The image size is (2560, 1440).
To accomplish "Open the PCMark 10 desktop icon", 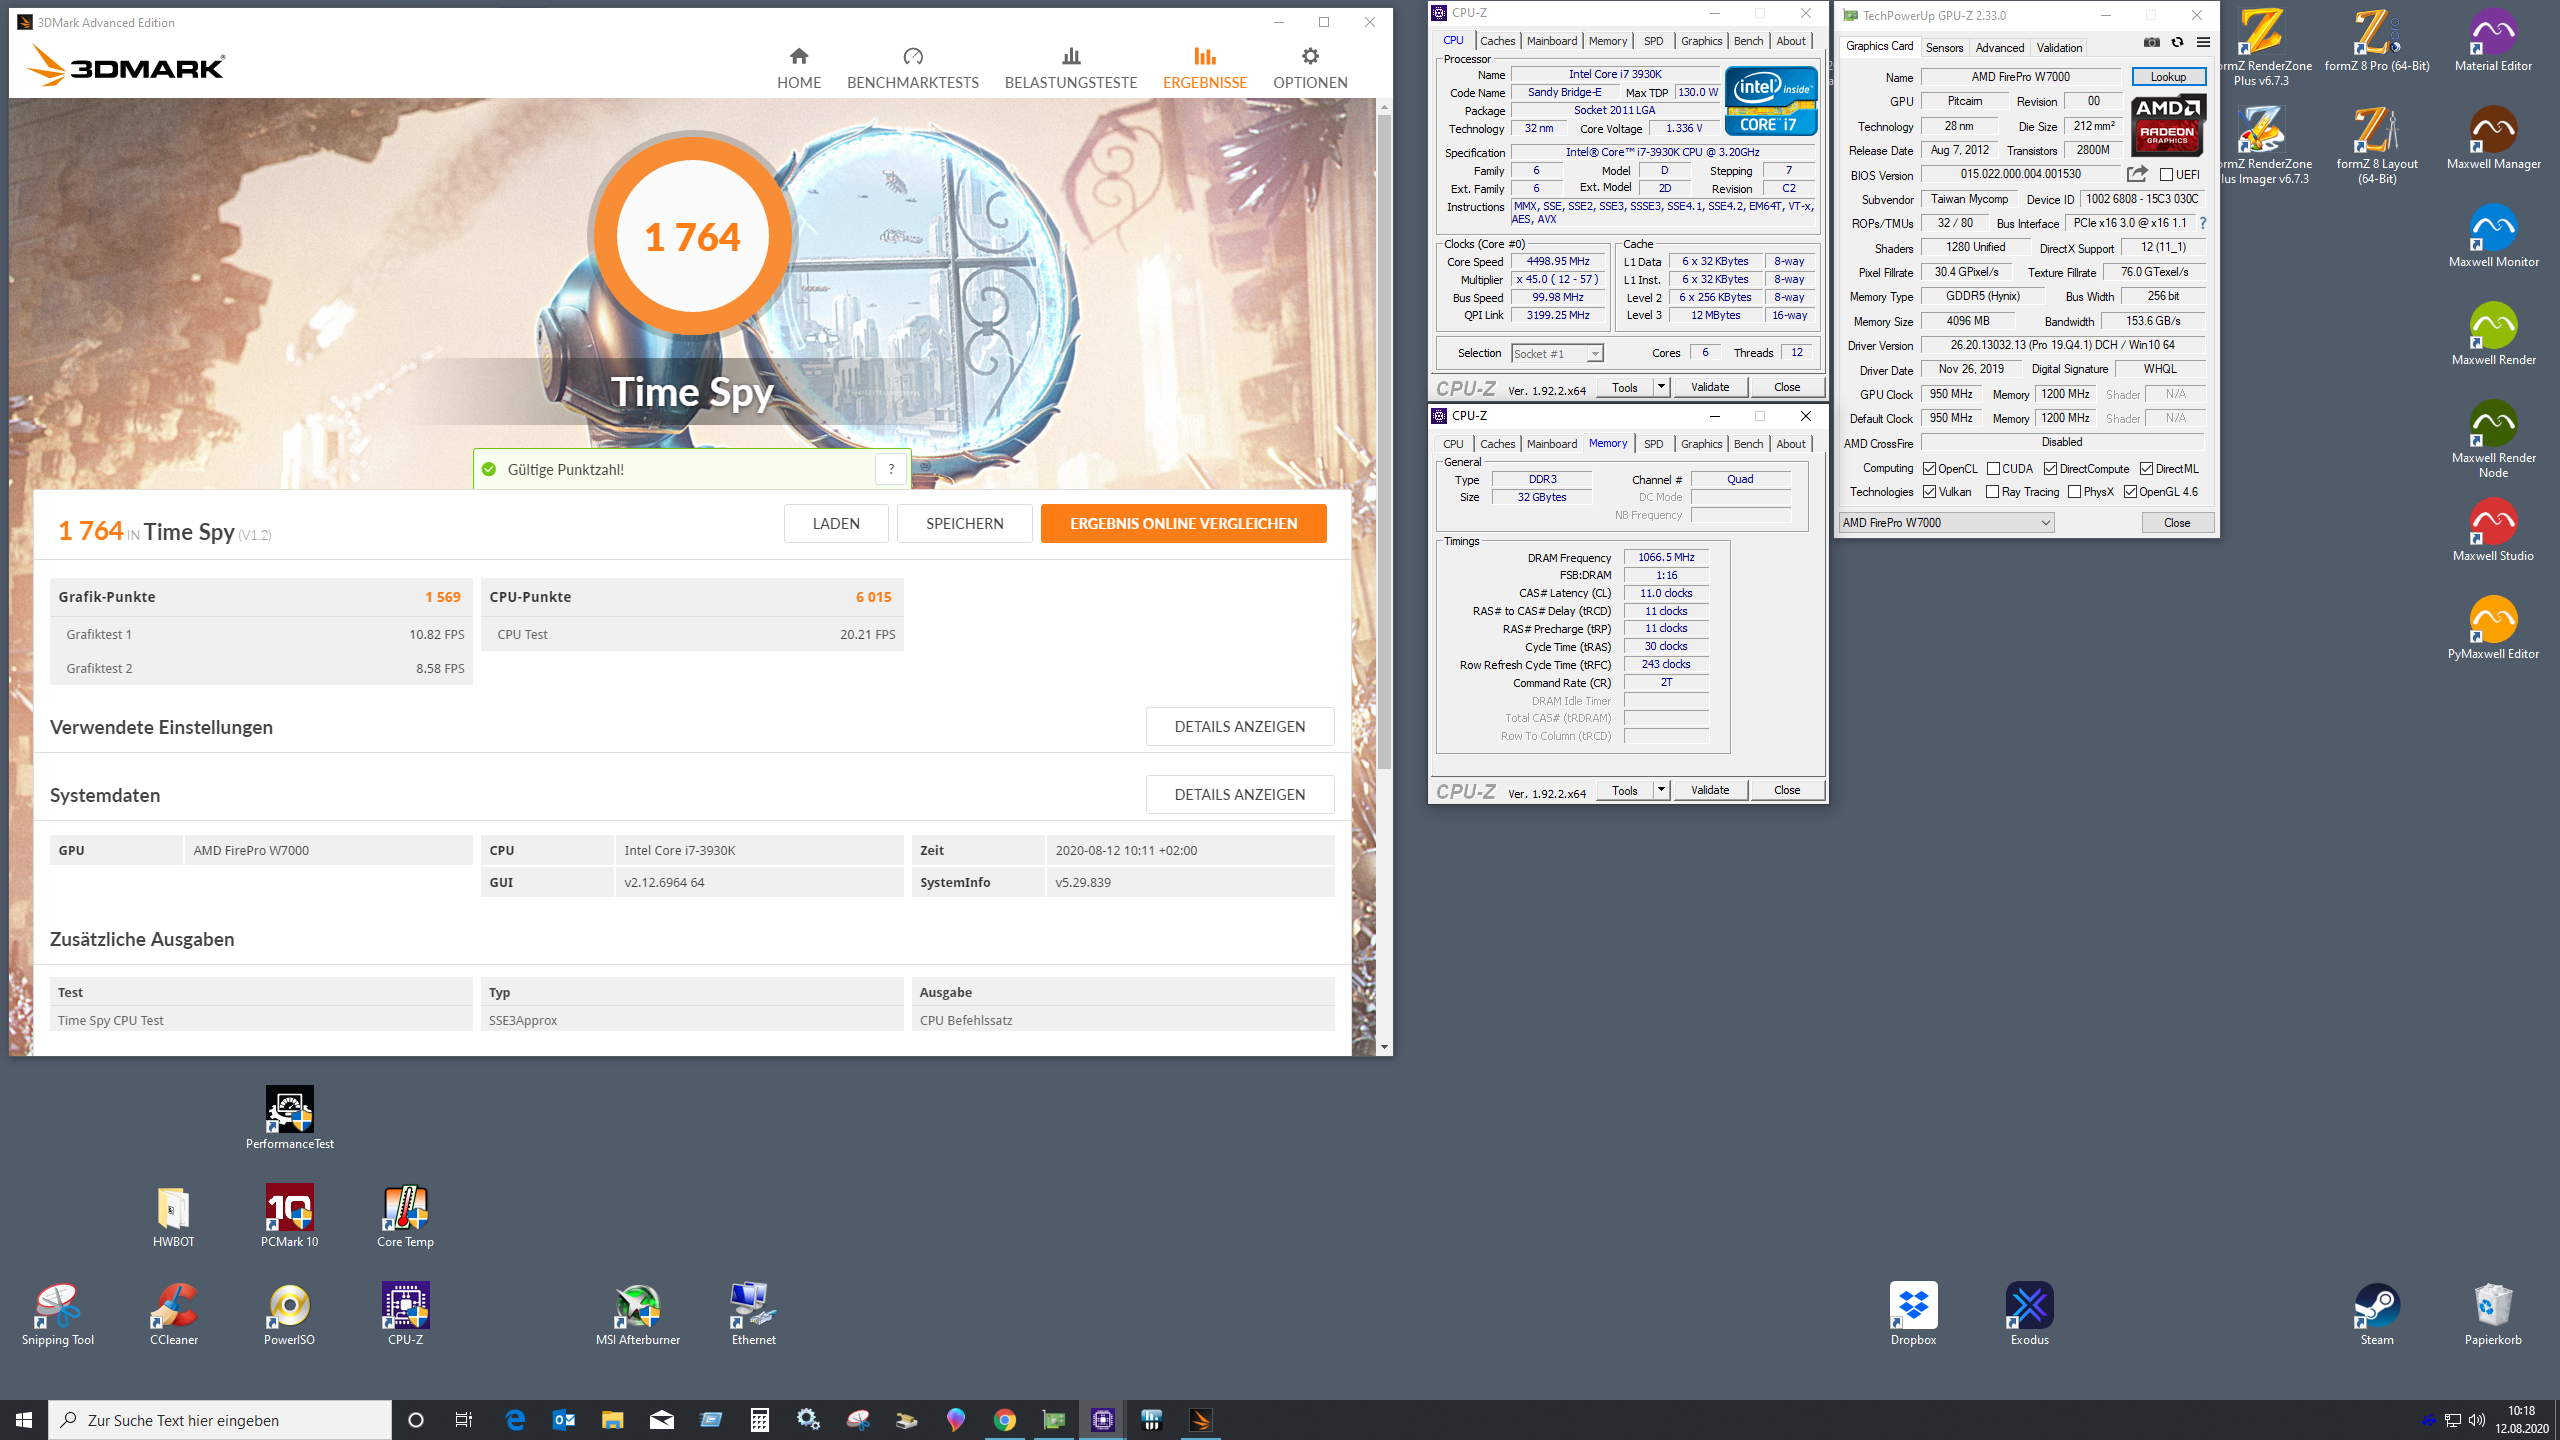I will coord(290,1216).
